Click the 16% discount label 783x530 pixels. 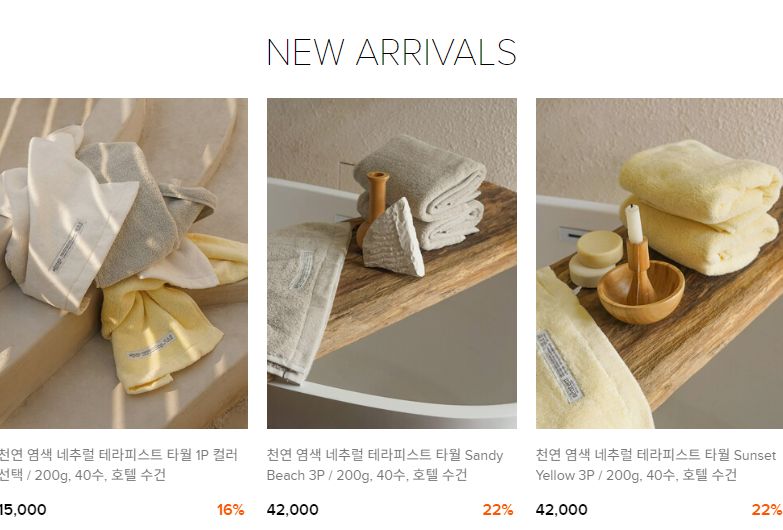pos(231,510)
